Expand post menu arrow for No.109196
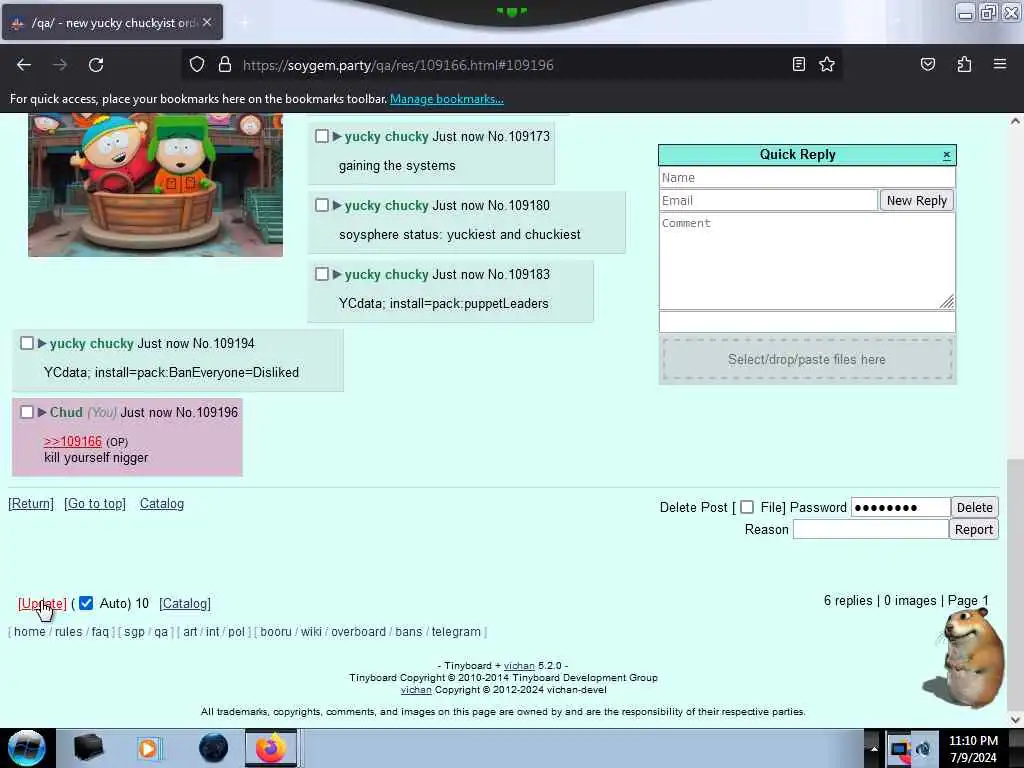The height and width of the screenshot is (768, 1024). click(42, 412)
